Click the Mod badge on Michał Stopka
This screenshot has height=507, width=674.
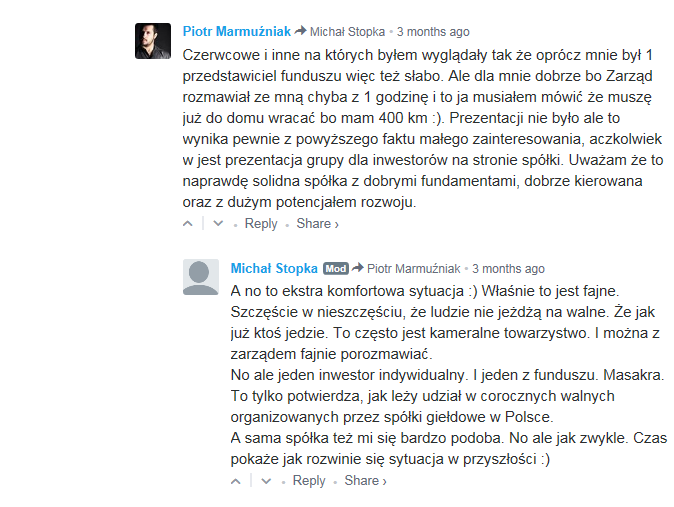point(336,269)
